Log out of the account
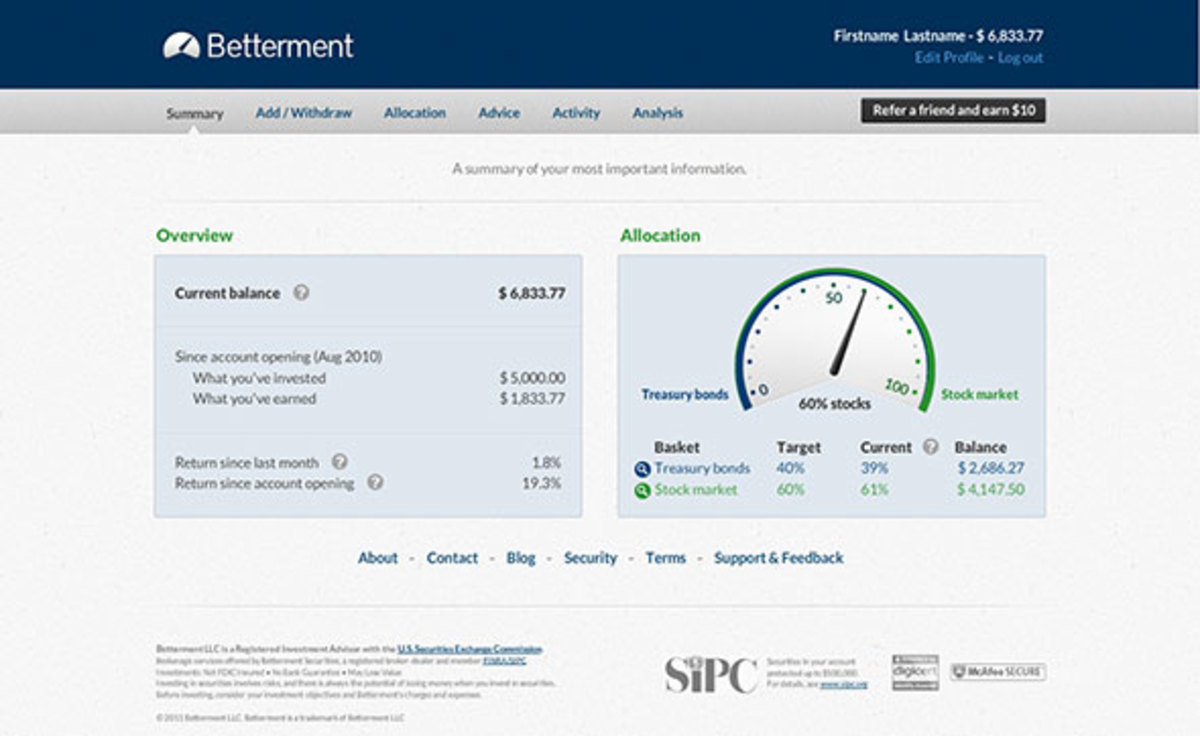 click(x=1020, y=58)
